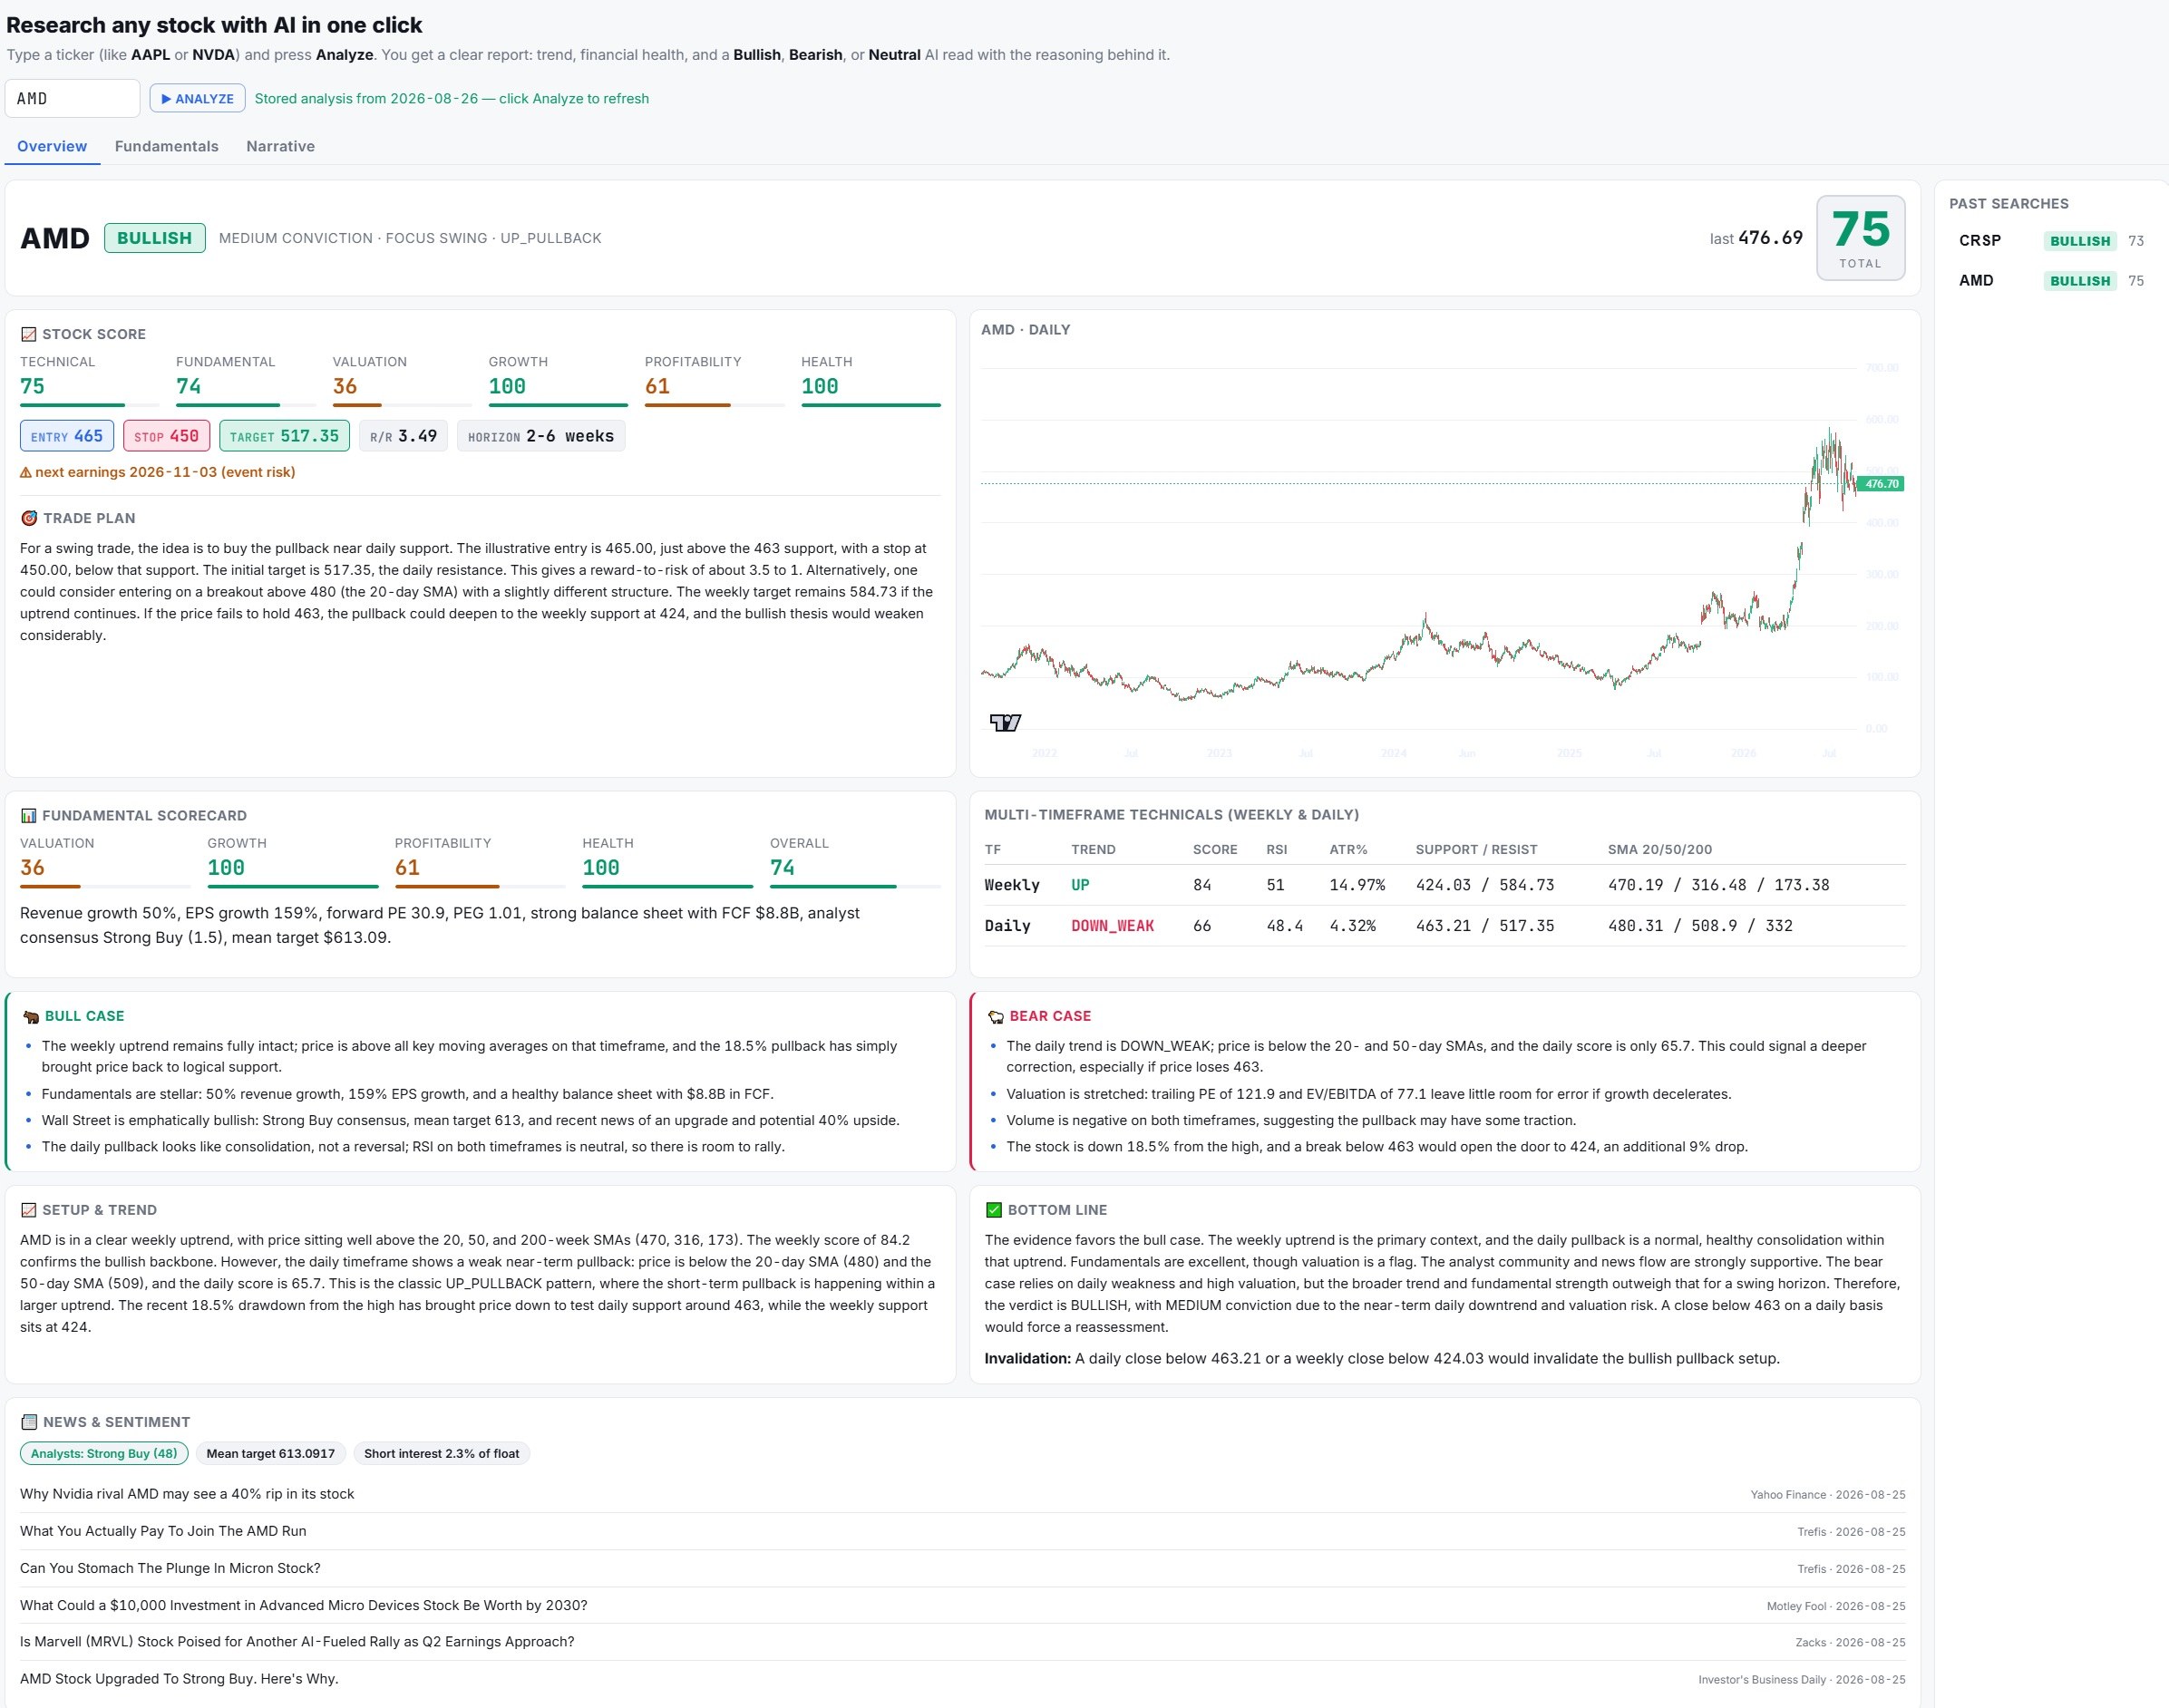Click the Setup & Trend chart icon
Image resolution: width=2169 pixels, height=1708 pixels.
coord(28,1210)
